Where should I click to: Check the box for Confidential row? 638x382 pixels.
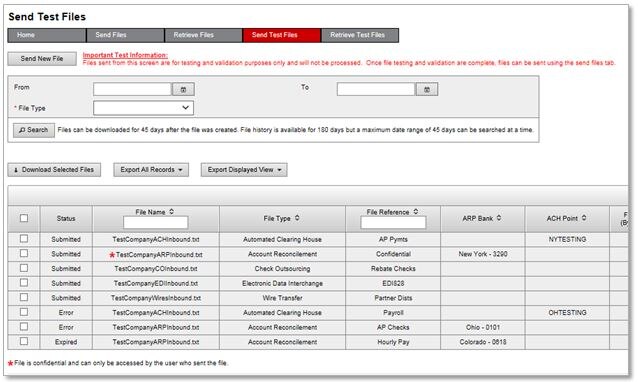(24, 253)
